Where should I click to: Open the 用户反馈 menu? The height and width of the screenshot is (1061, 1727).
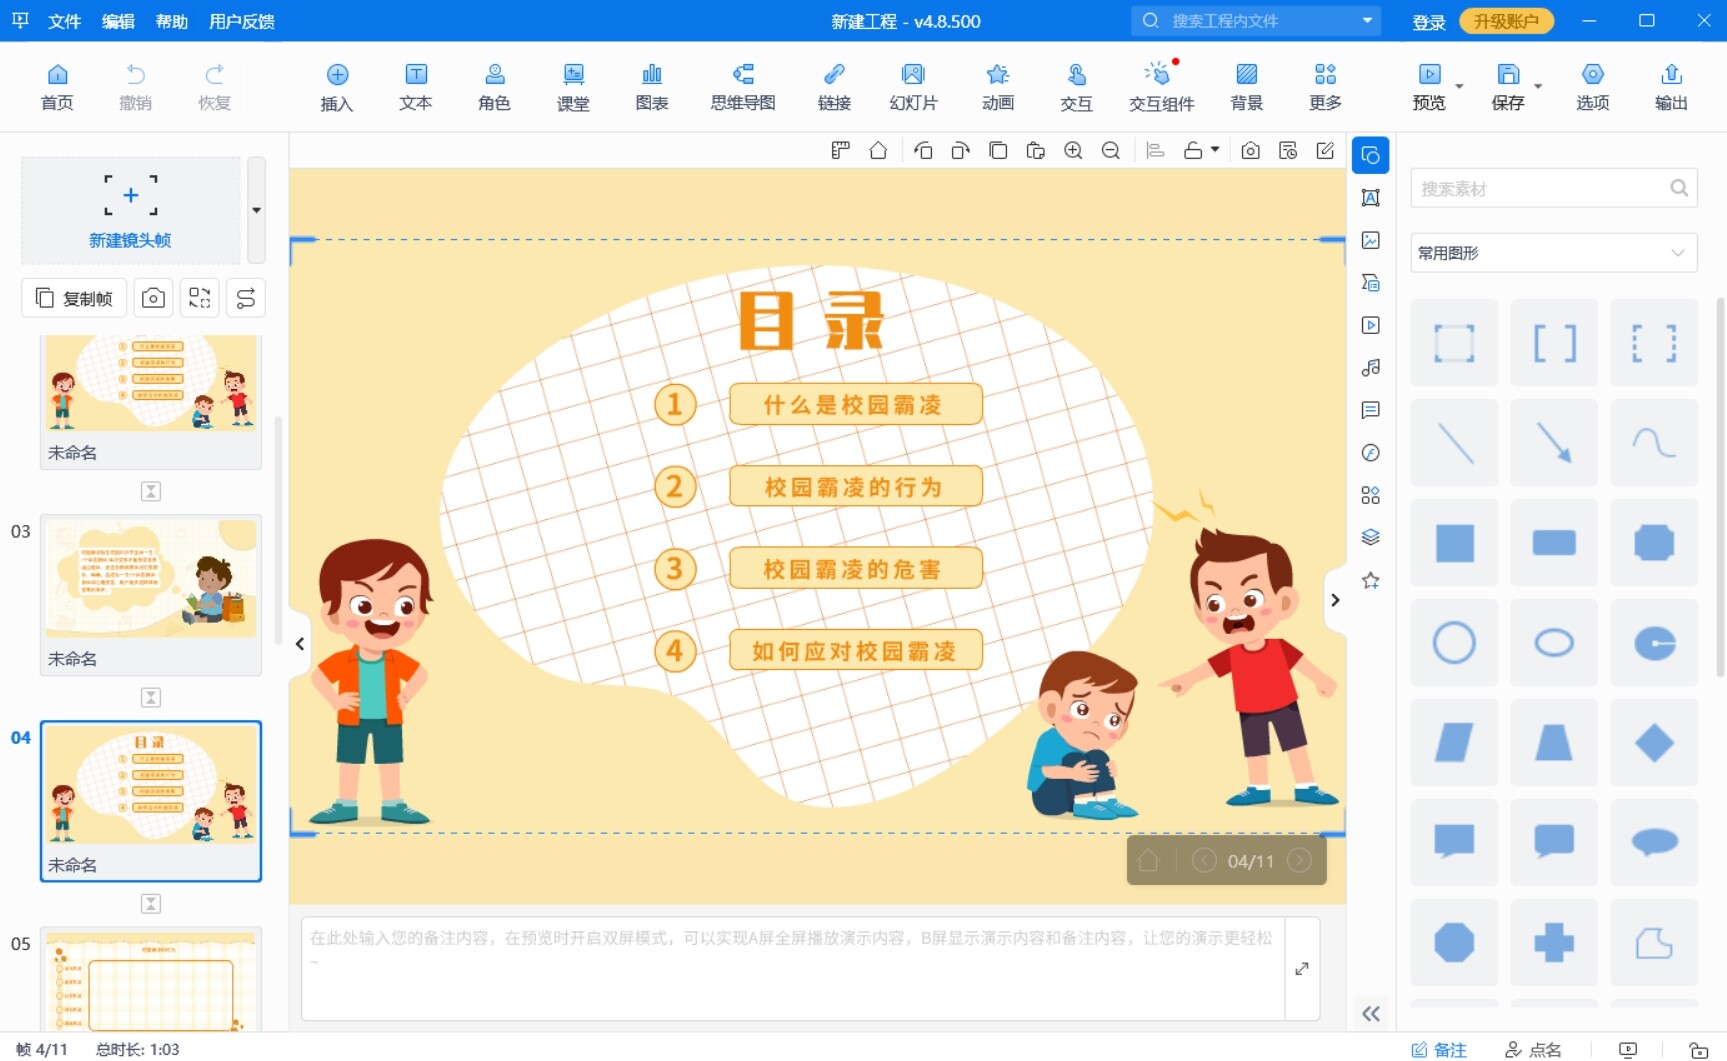[242, 21]
